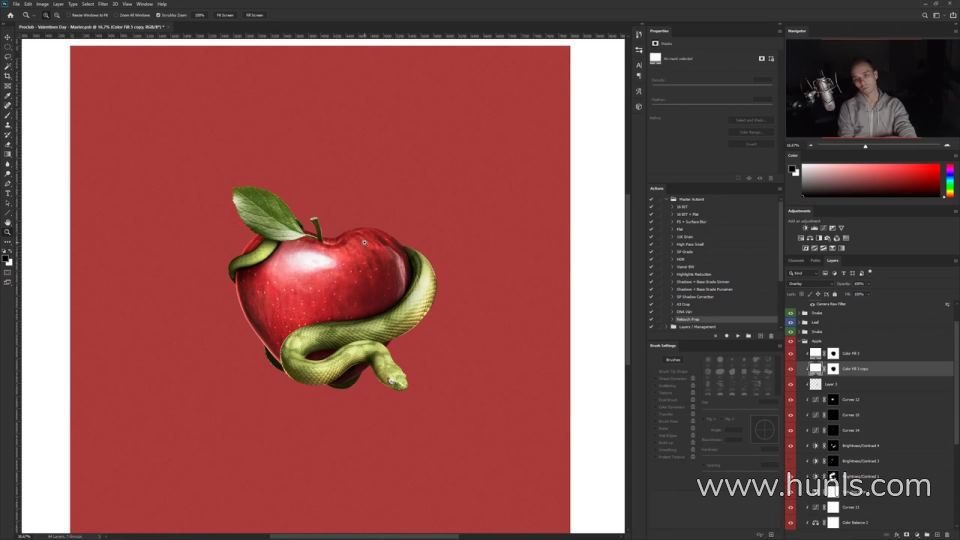Click the 100% zoom button
This screenshot has height=540, width=960.
(200, 15)
